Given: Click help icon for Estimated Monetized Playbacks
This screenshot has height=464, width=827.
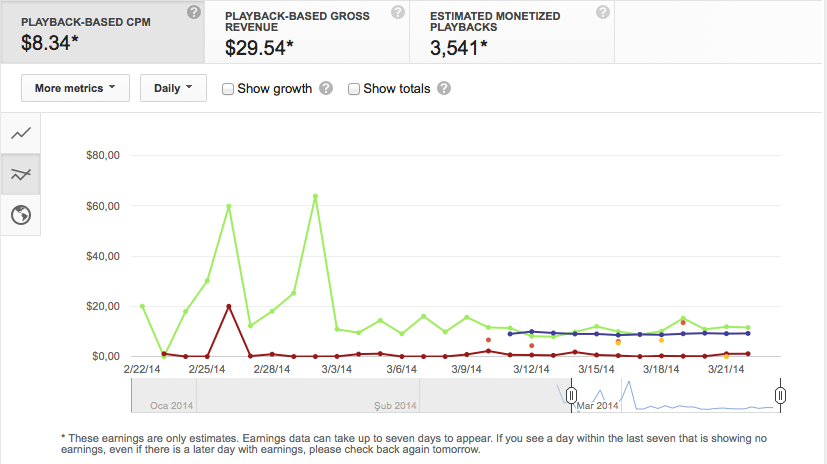Looking at the screenshot, I should point(603,12).
